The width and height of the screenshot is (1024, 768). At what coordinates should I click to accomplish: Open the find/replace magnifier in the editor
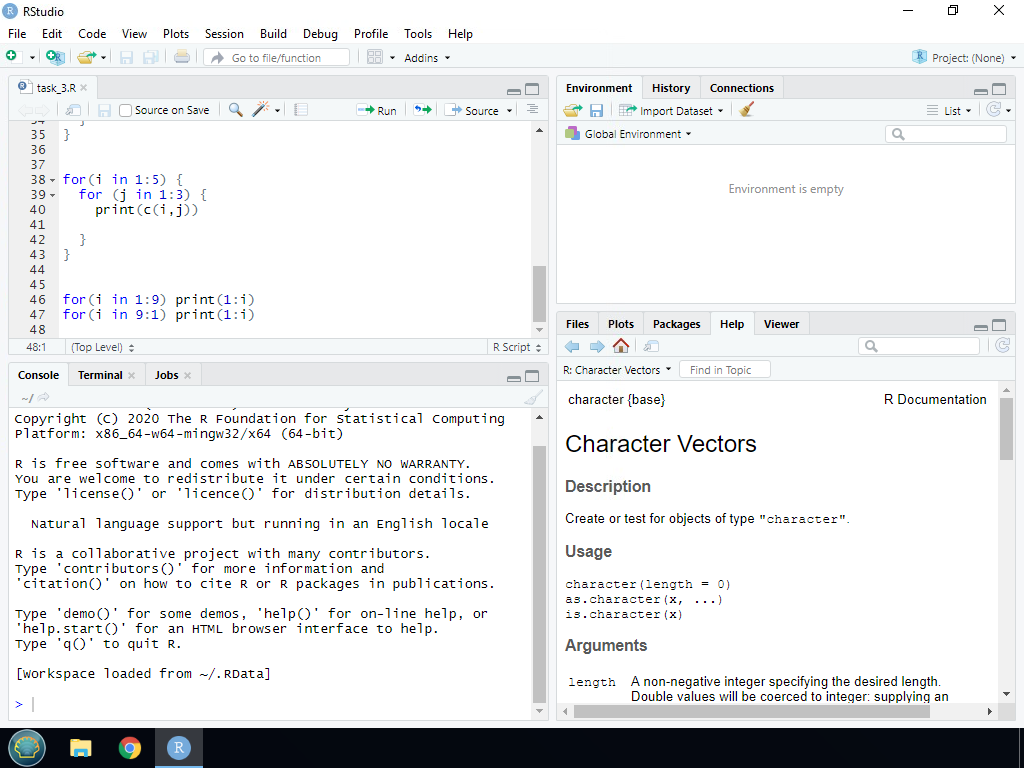pyautogui.click(x=235, y=110)
